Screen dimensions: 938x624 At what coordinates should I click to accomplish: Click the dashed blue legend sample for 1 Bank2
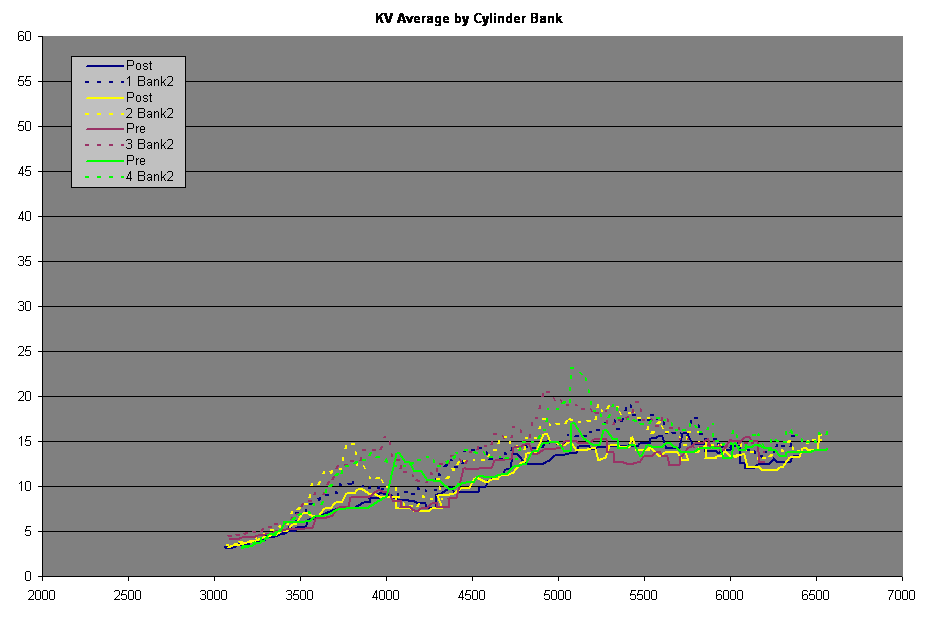coord(105,82)
